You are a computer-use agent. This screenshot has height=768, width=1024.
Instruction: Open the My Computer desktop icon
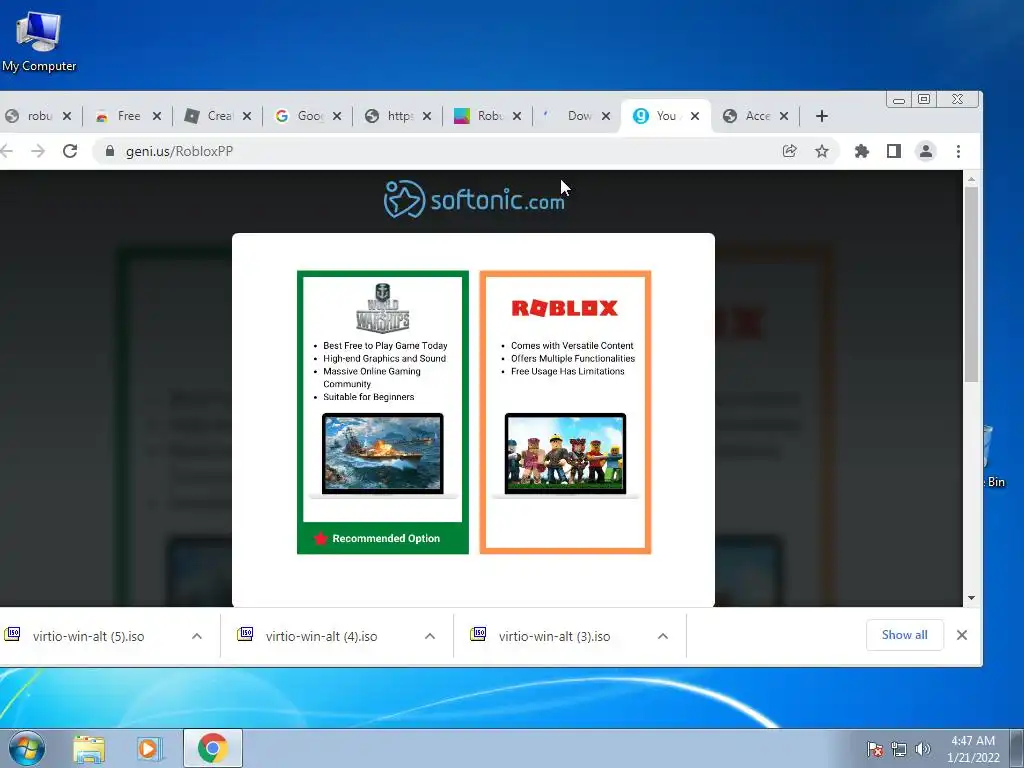tap(39, 42)
